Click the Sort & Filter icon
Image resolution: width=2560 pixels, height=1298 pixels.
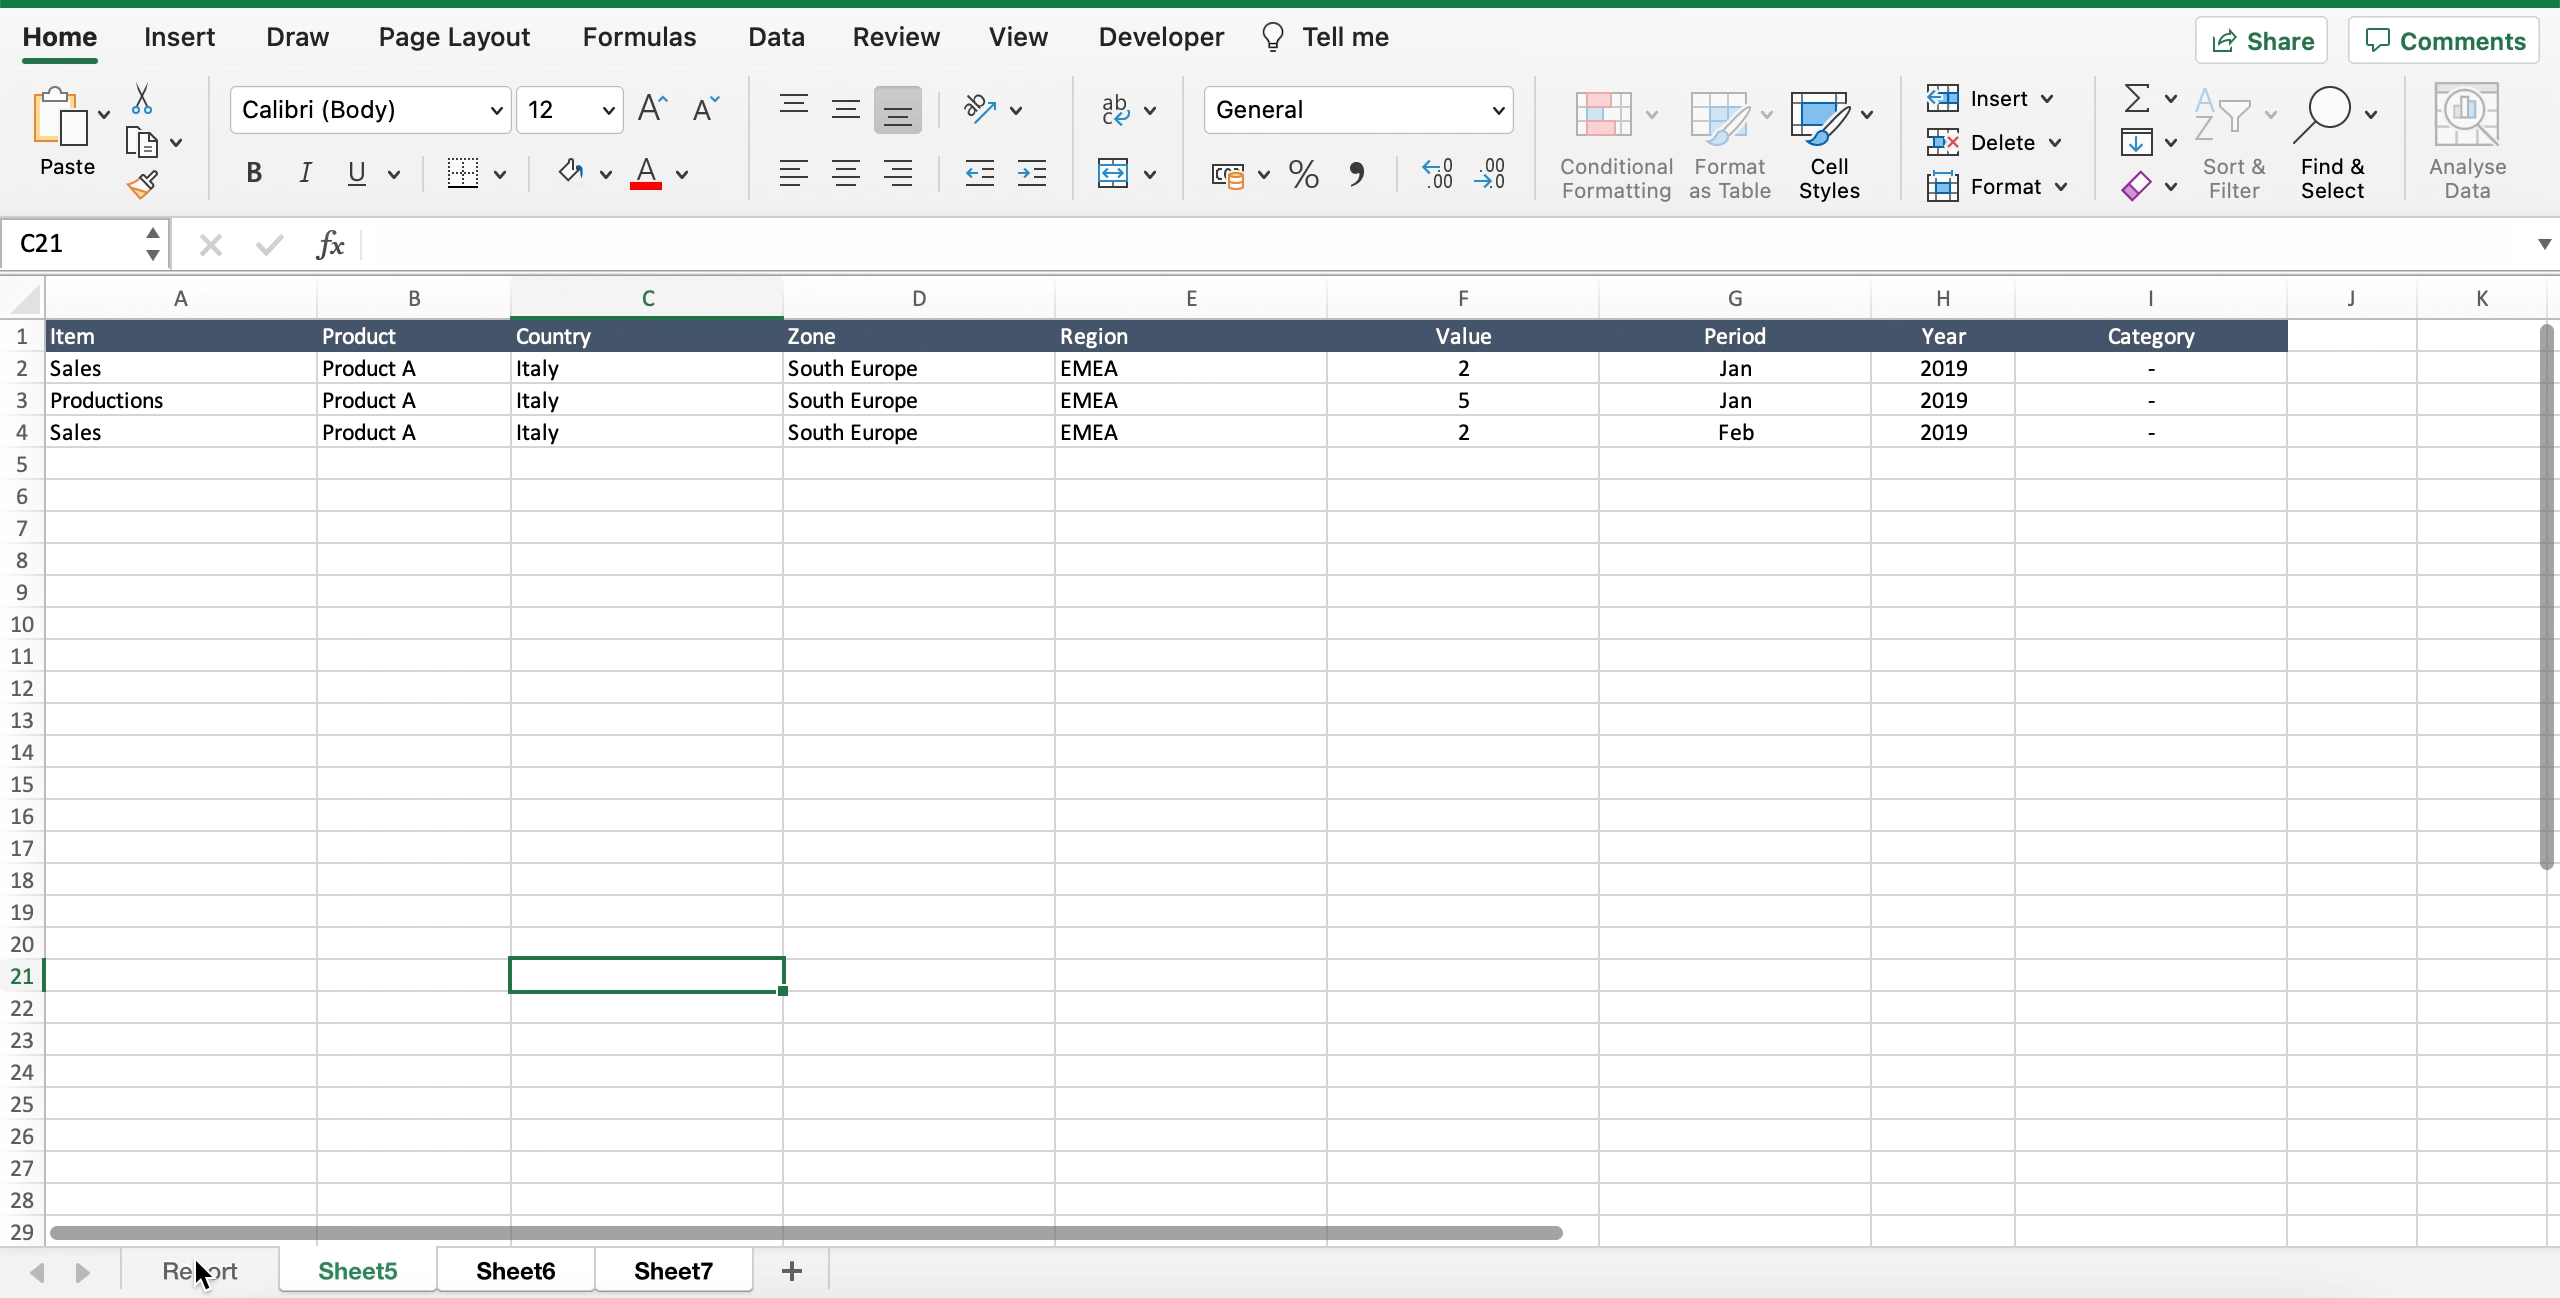(x=2236, y=139)
